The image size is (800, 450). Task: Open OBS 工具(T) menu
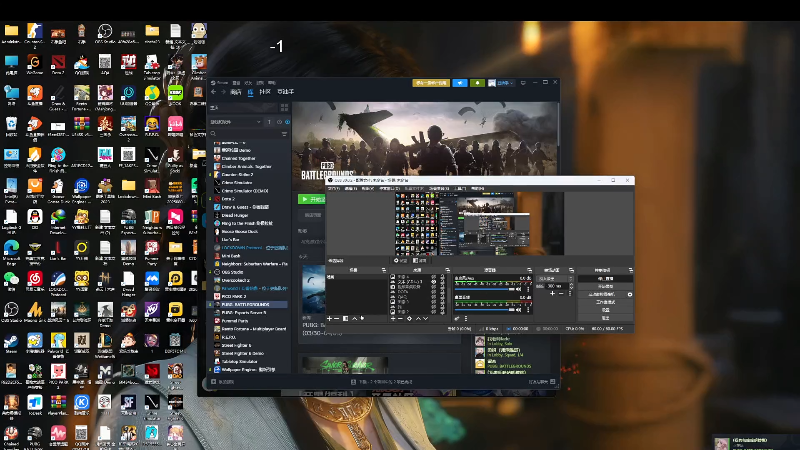point(460,188)
